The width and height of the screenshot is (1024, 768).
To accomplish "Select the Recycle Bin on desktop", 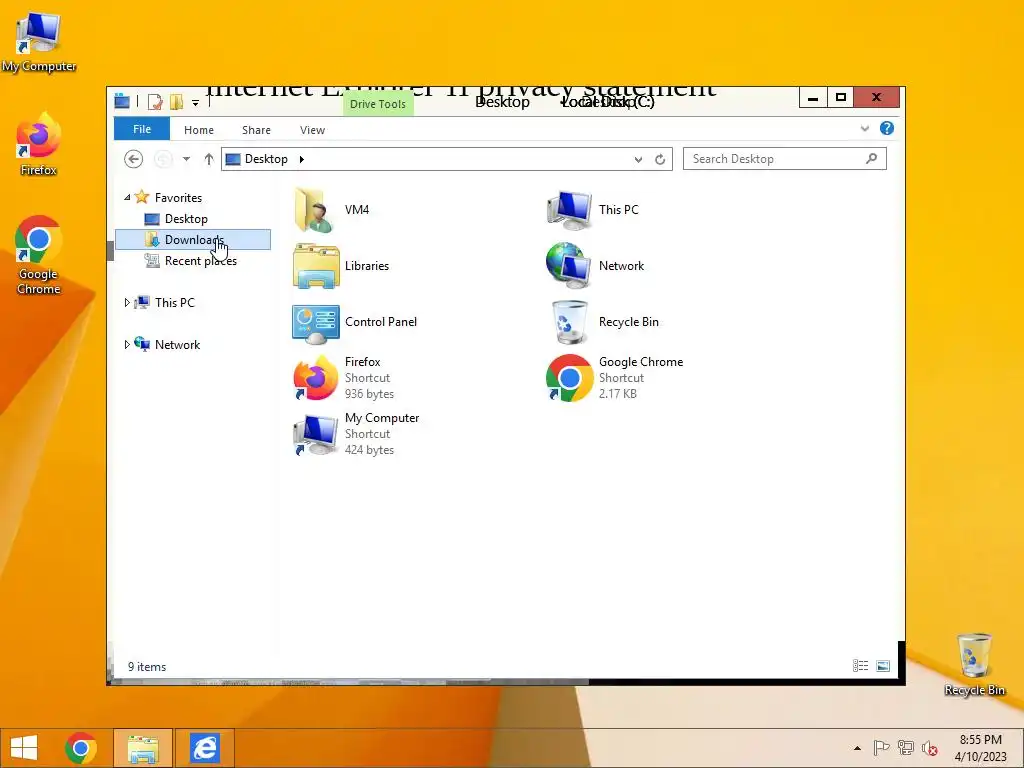I will click(x=974, y=665).
